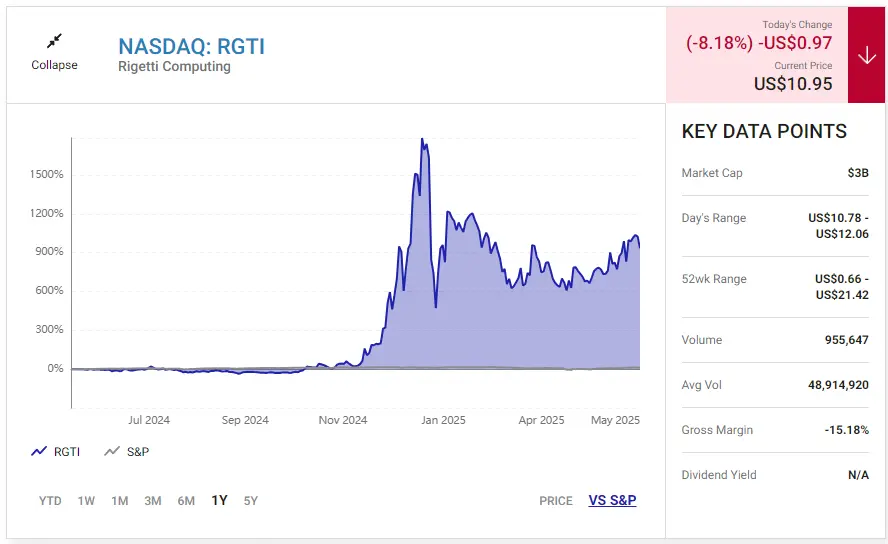Switch chart to PRICE view
This screenshot has height=544, width=888.
pyautogui.click(x=556, y=501)
